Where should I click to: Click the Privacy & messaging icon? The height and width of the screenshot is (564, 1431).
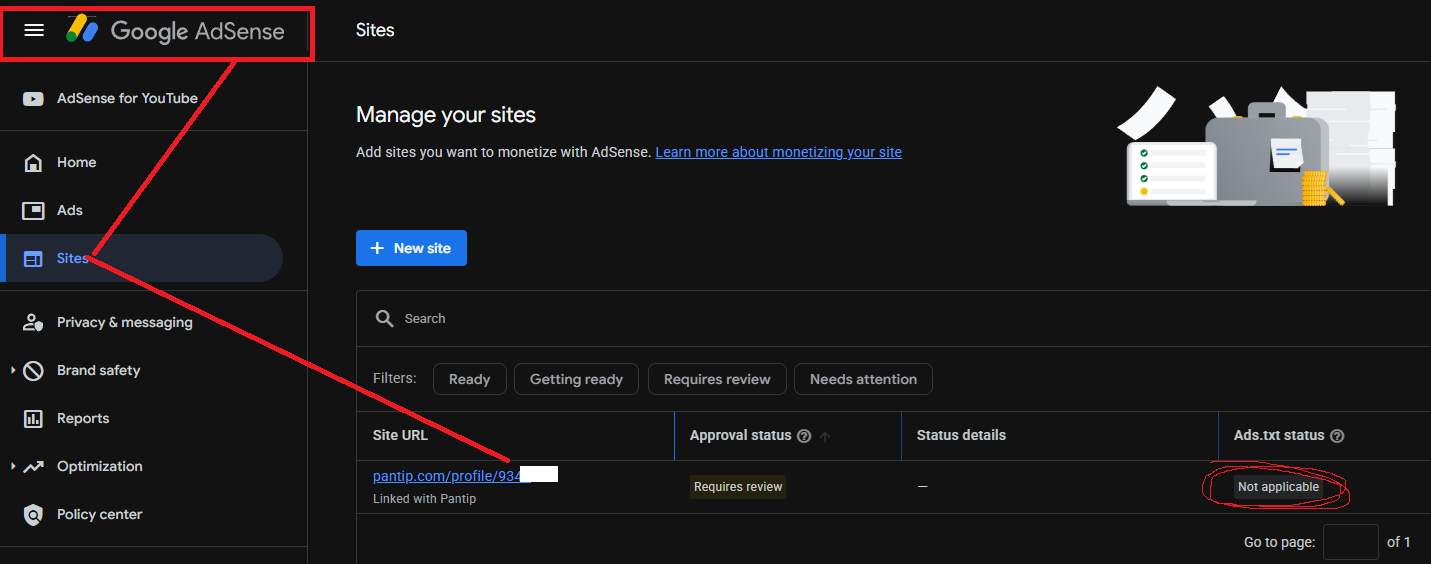(33, 322)
